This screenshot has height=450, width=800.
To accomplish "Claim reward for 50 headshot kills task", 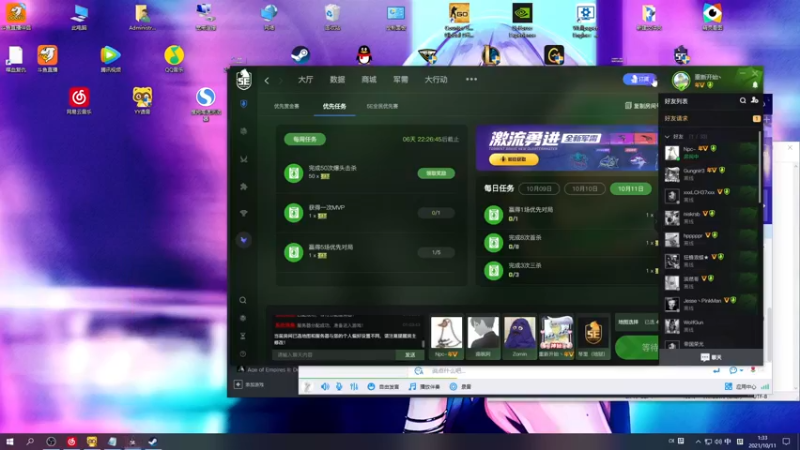I will click(436, 173).
